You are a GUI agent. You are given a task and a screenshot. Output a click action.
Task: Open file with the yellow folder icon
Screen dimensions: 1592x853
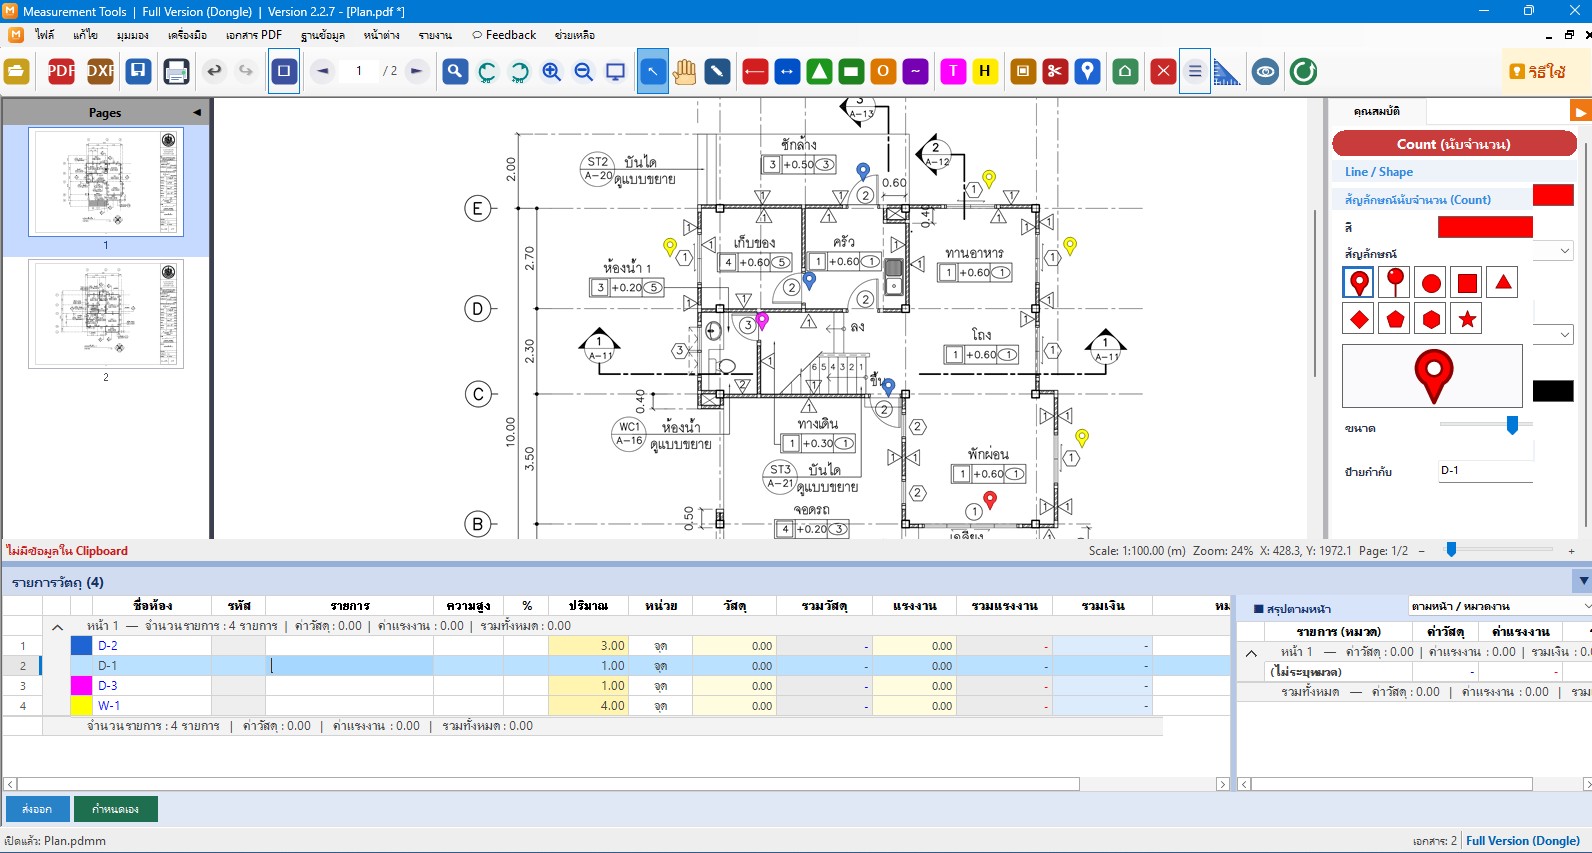(x=16, y=71)
